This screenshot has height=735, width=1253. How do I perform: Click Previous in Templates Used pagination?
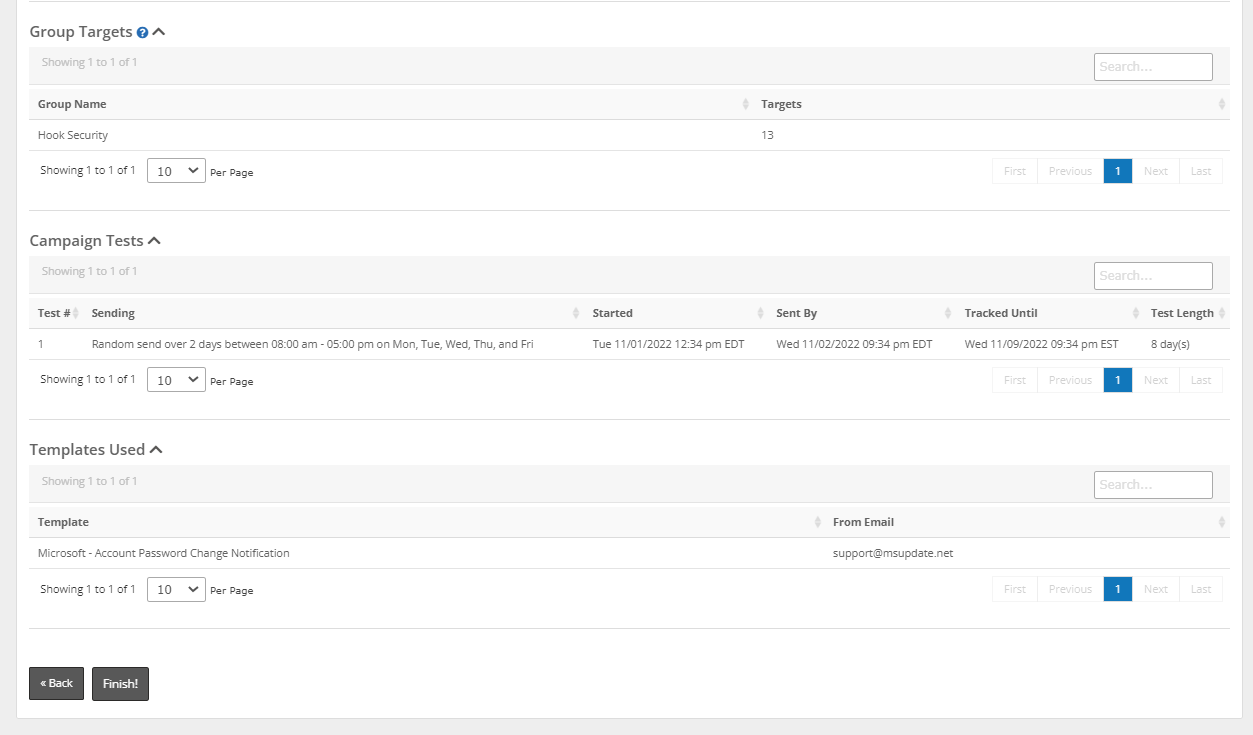point(1070,589)
